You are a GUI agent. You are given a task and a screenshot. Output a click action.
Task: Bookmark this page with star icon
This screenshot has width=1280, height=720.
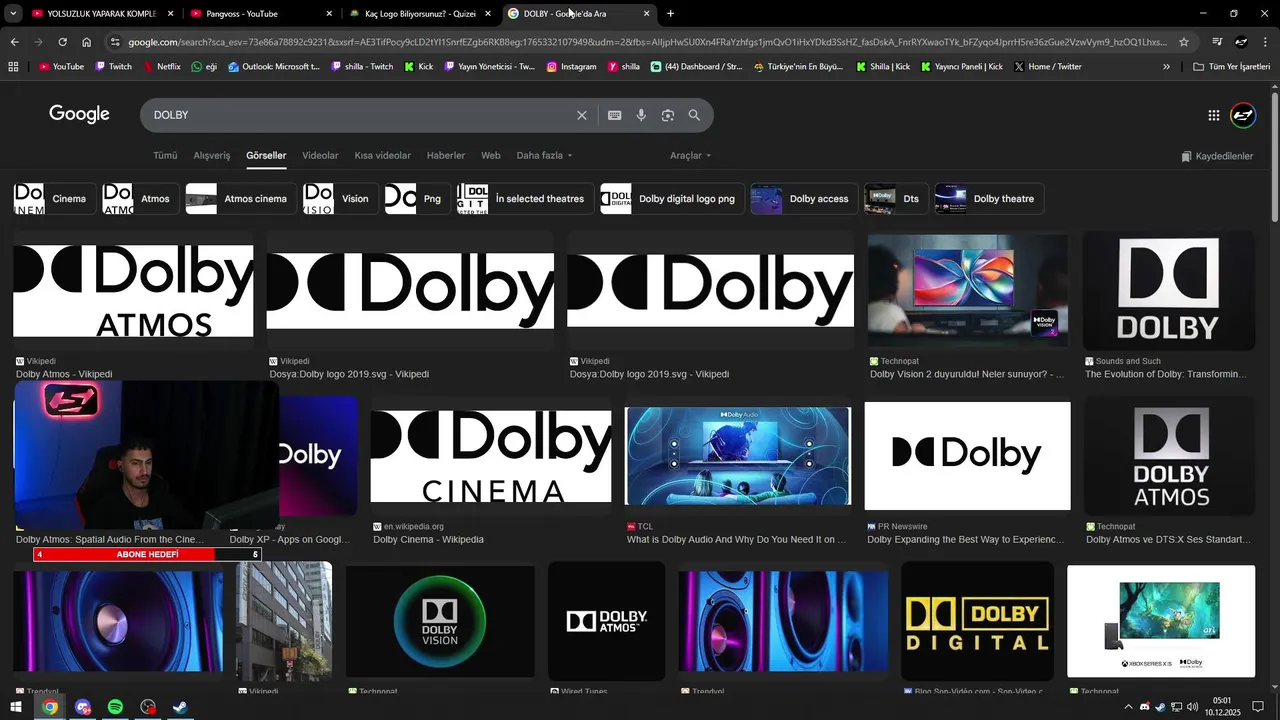(1184, 42)
